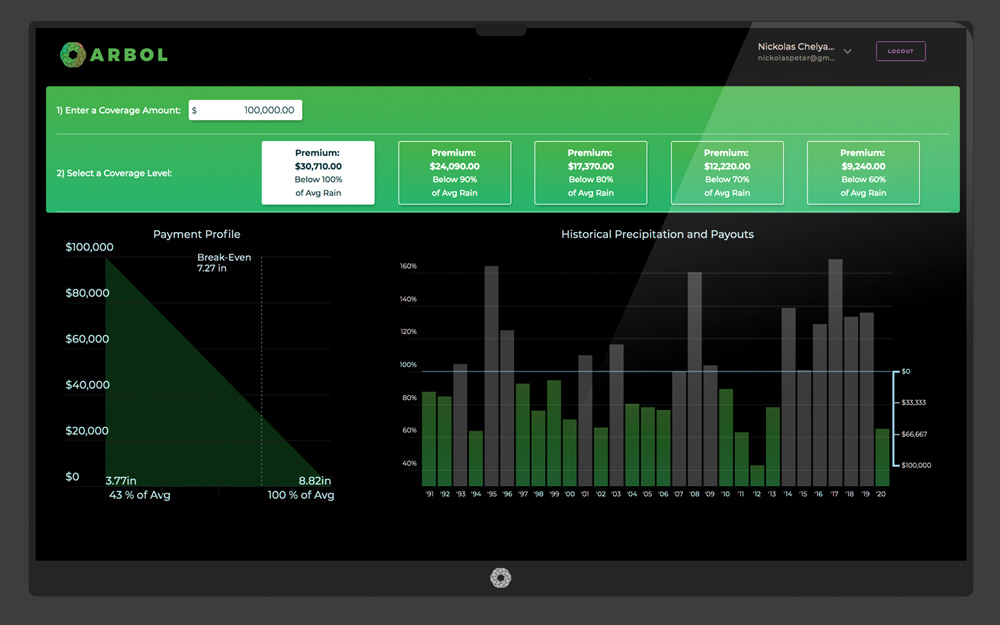
Task: Click the Select a Coverage Level label
Action: click(x=114, y=173)
